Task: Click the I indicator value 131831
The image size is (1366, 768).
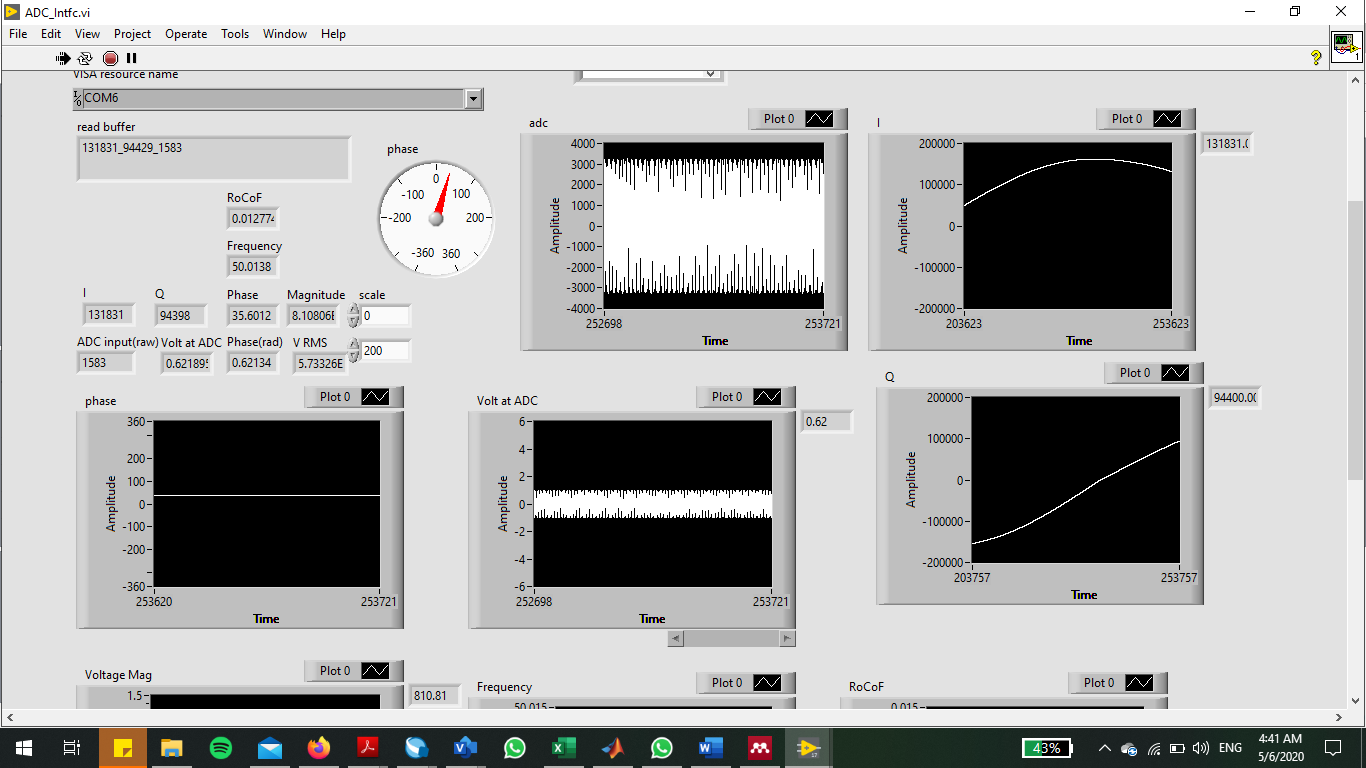Action: tap(107, 314)
